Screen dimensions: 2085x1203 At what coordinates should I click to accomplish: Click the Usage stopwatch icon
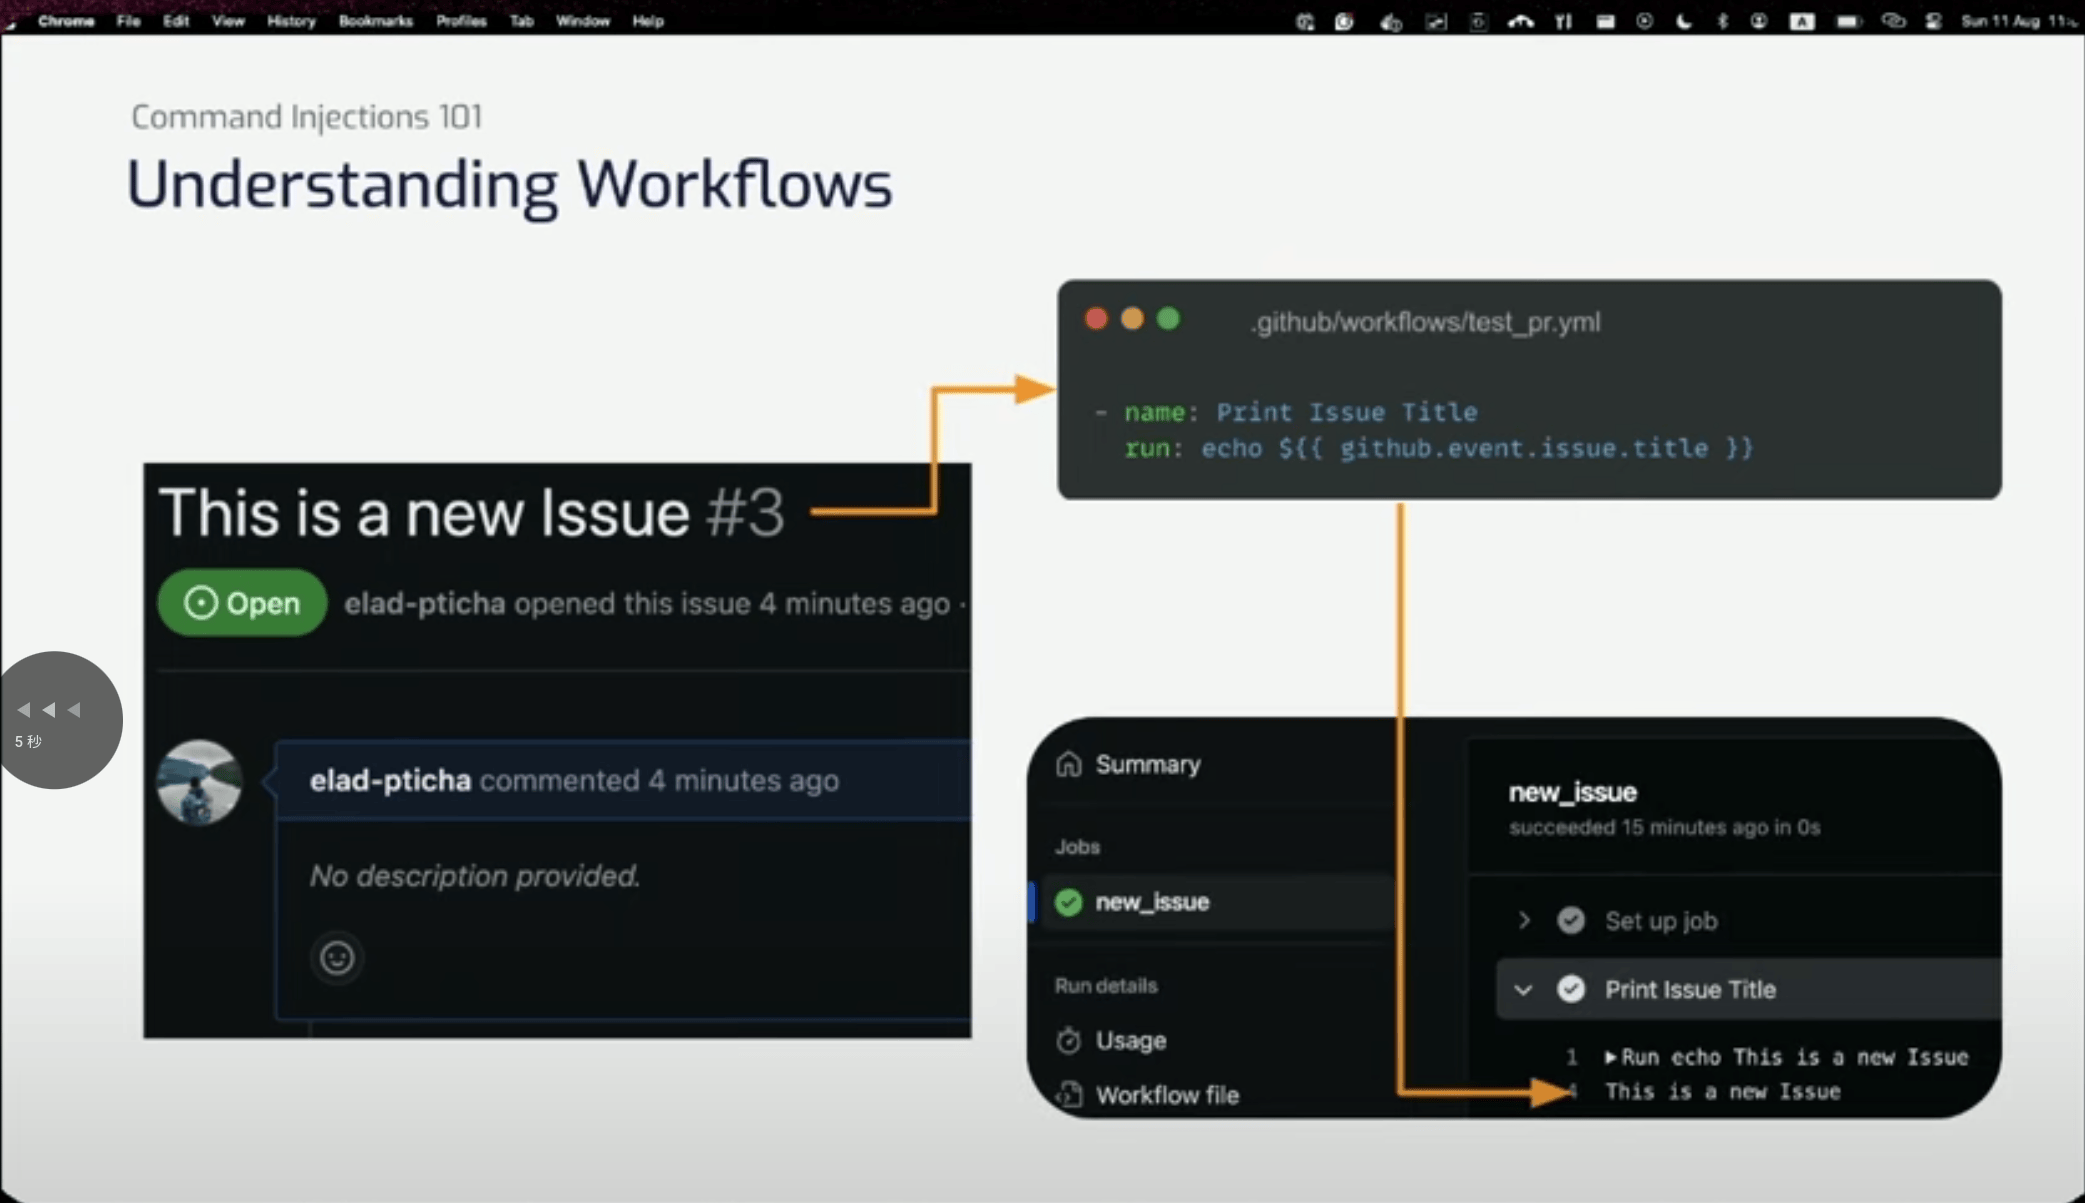(x=1068, y=1040)
